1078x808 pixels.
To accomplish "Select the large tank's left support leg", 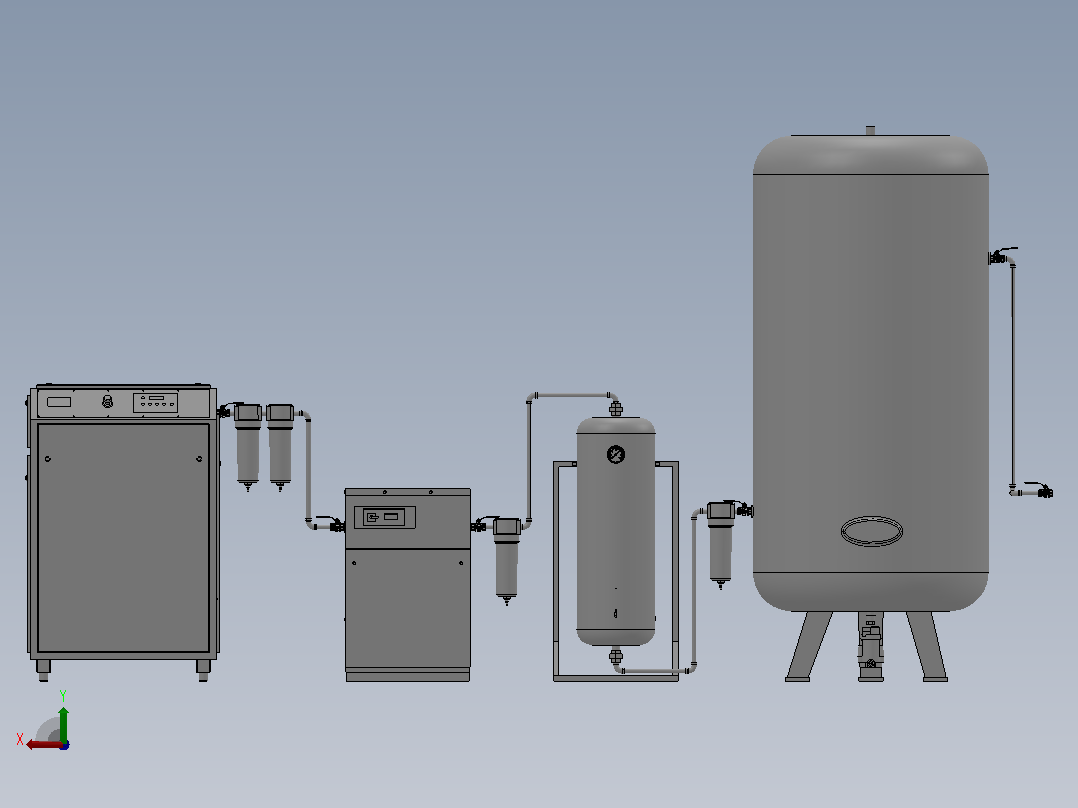I will tap(808, 646).
